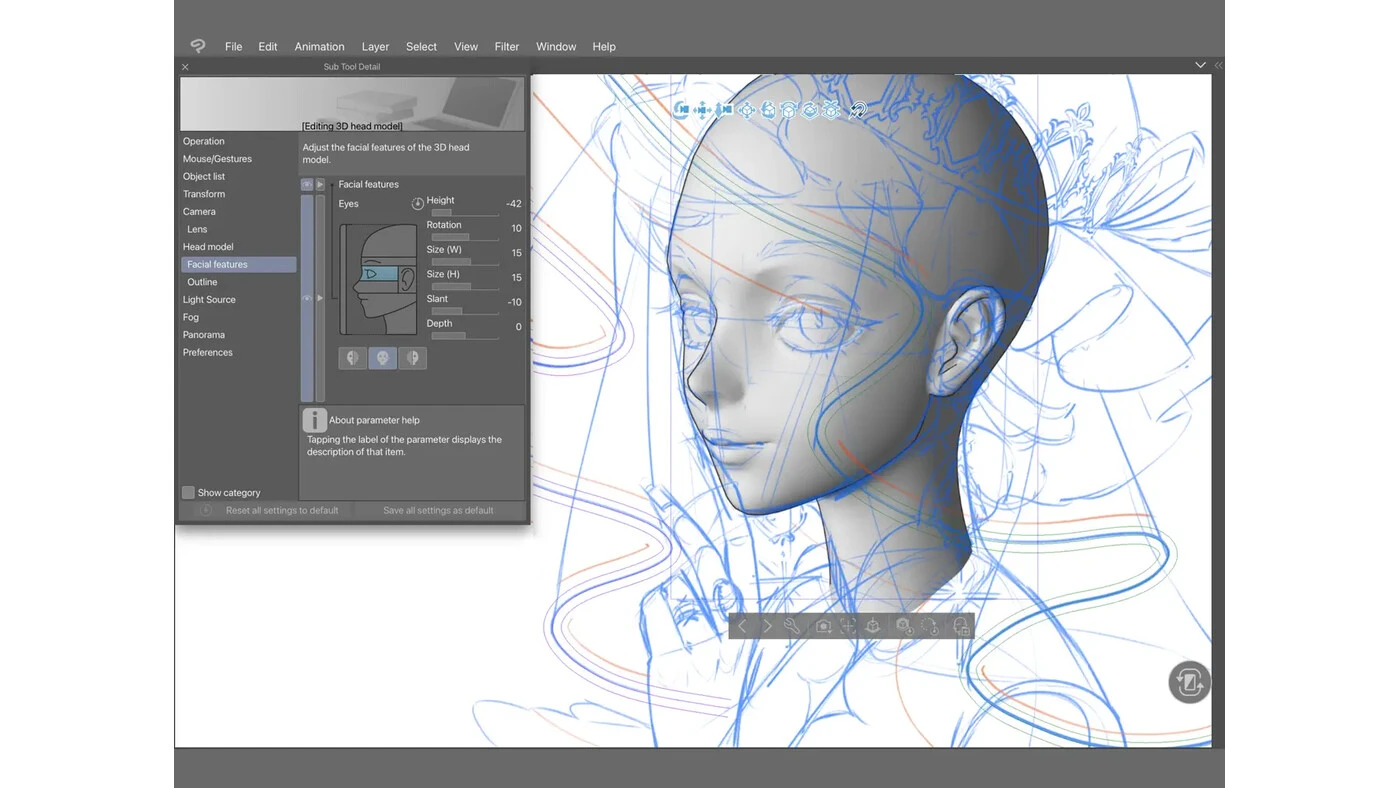Select the Lens subcategory

(197, 229)
